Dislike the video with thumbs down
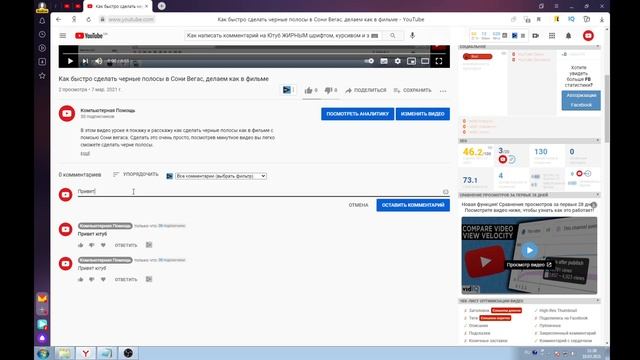 pos(328,90)
